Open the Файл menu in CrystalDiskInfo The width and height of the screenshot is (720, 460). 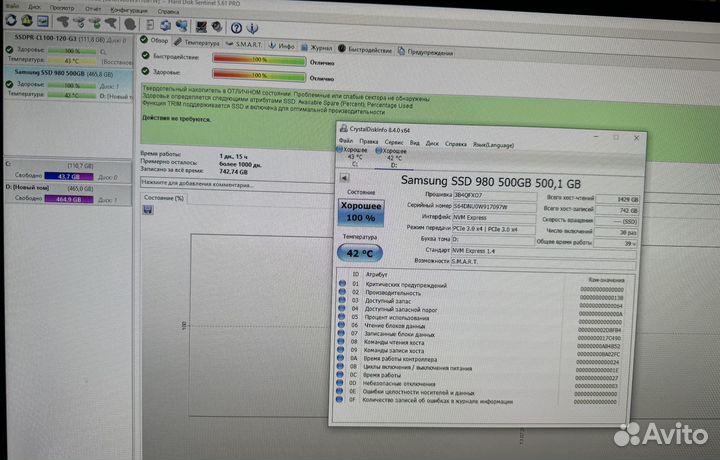(x=346, y=140)
